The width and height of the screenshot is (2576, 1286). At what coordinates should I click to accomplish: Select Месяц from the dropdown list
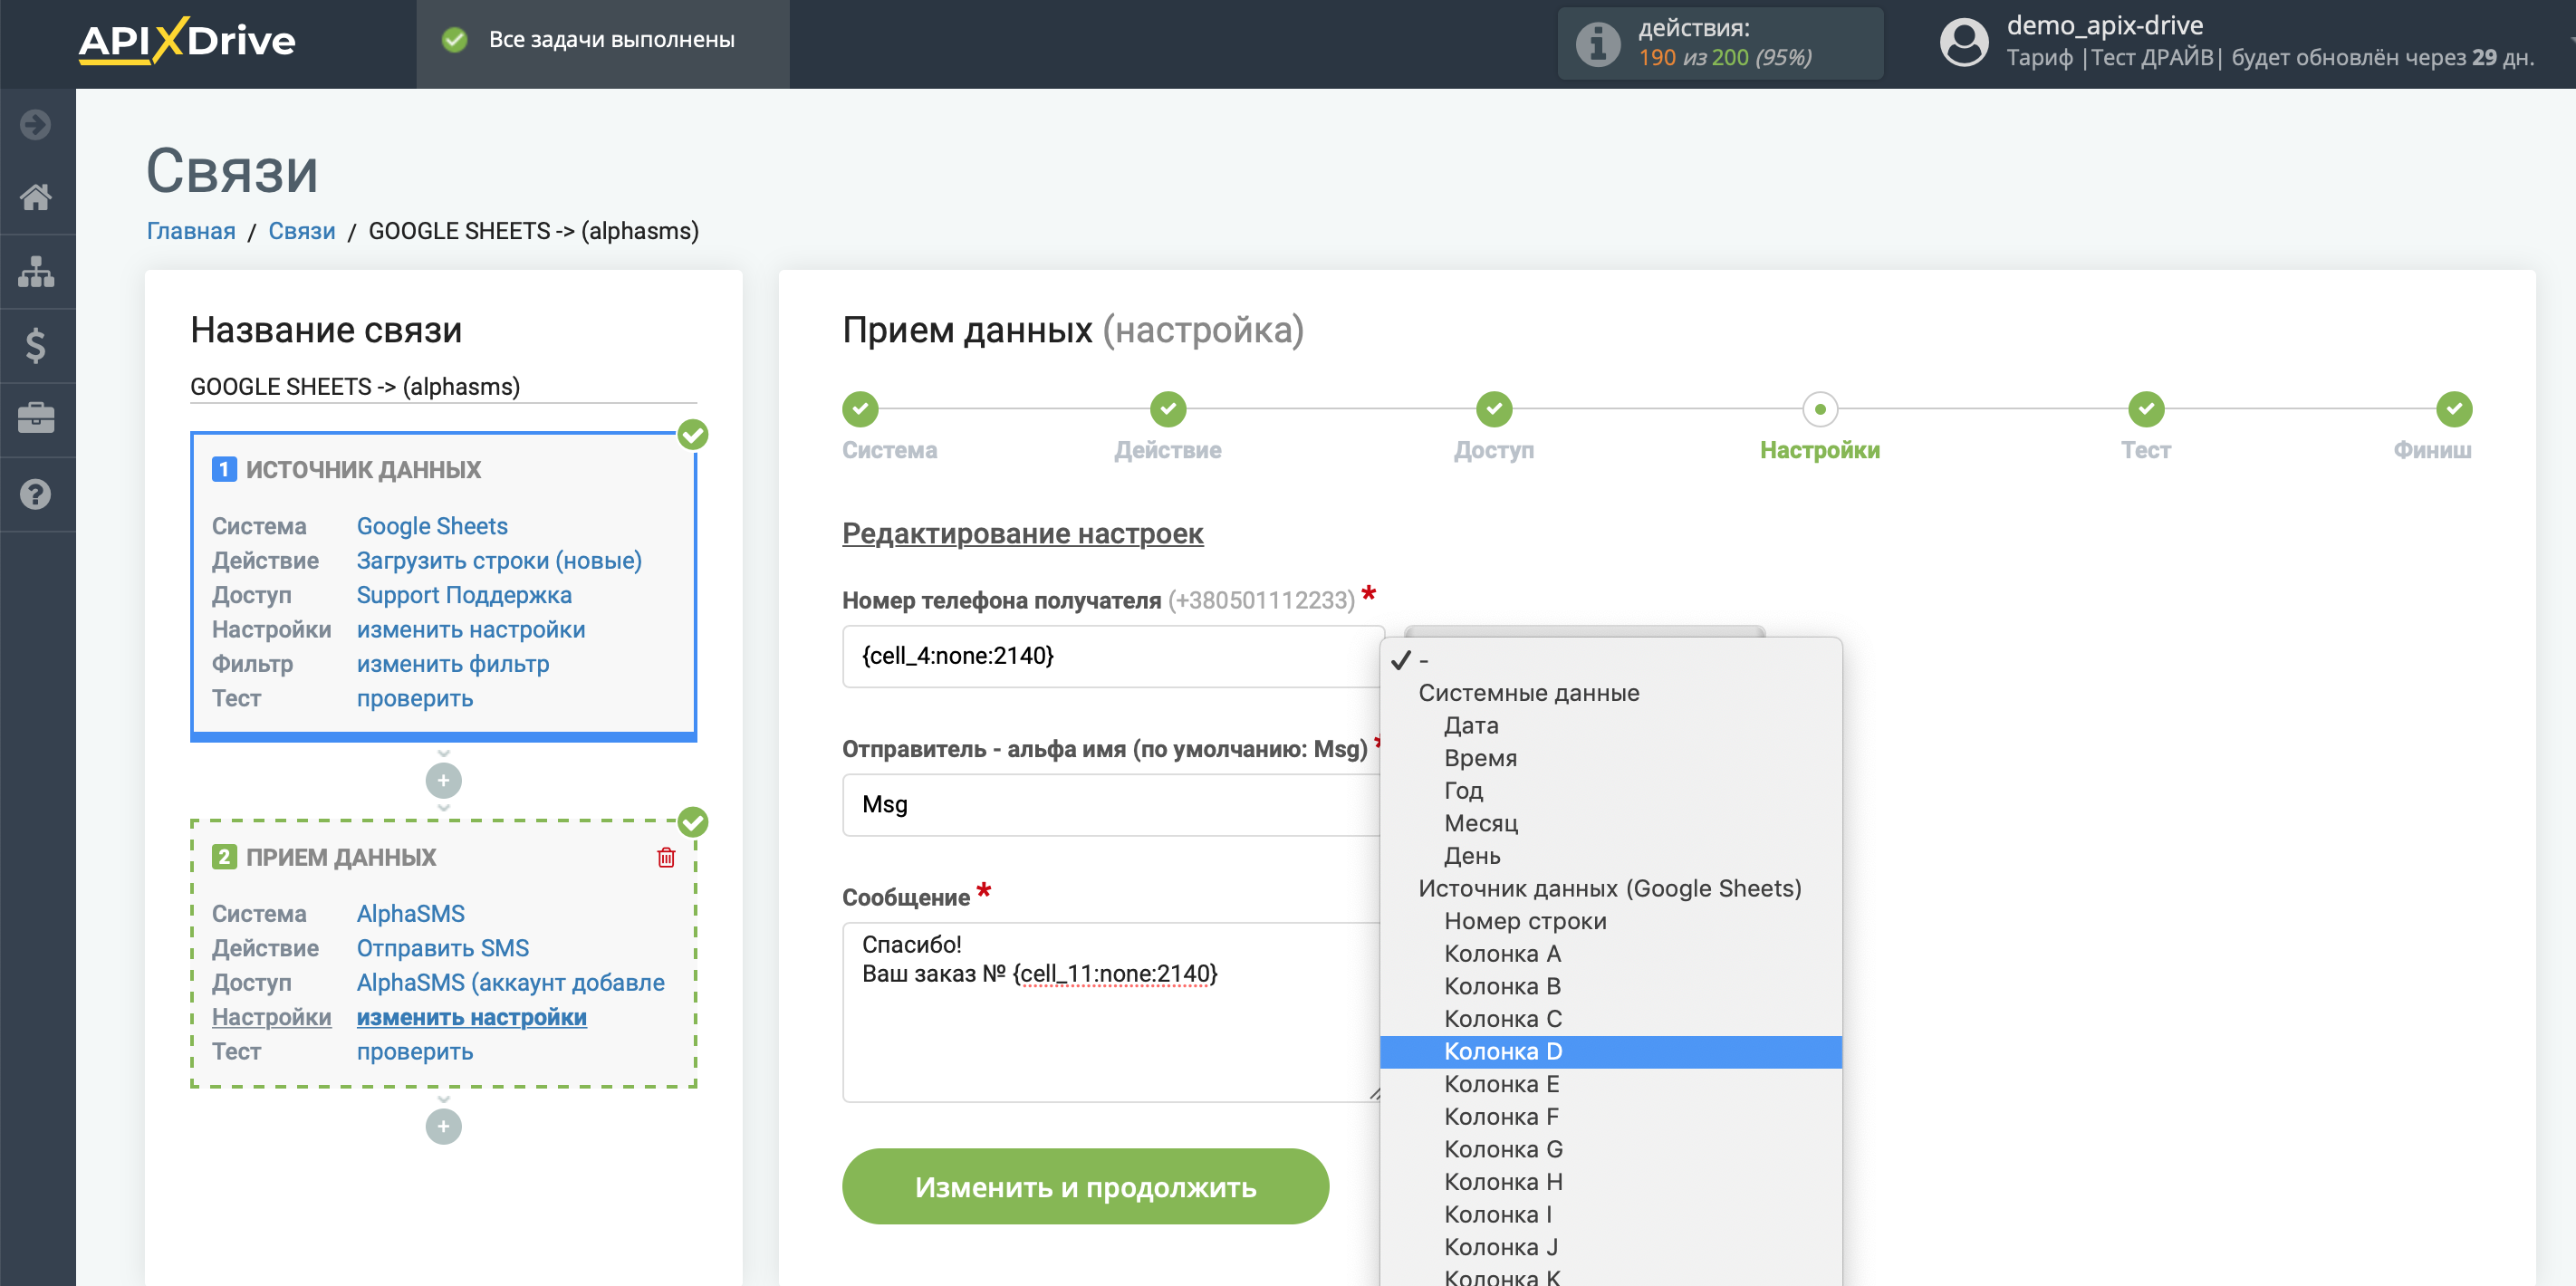1611,823
